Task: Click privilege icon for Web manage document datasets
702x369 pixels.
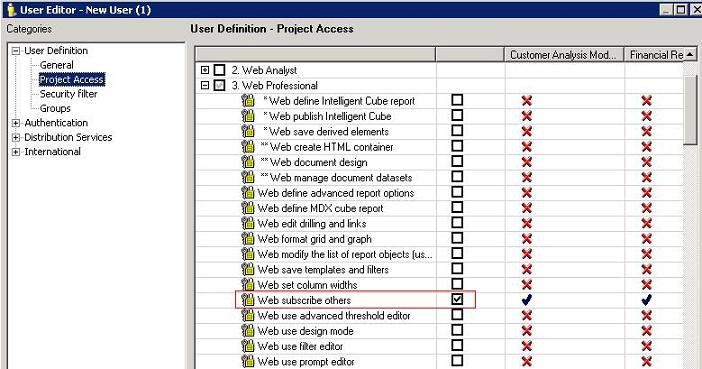Action: [248, 177]
